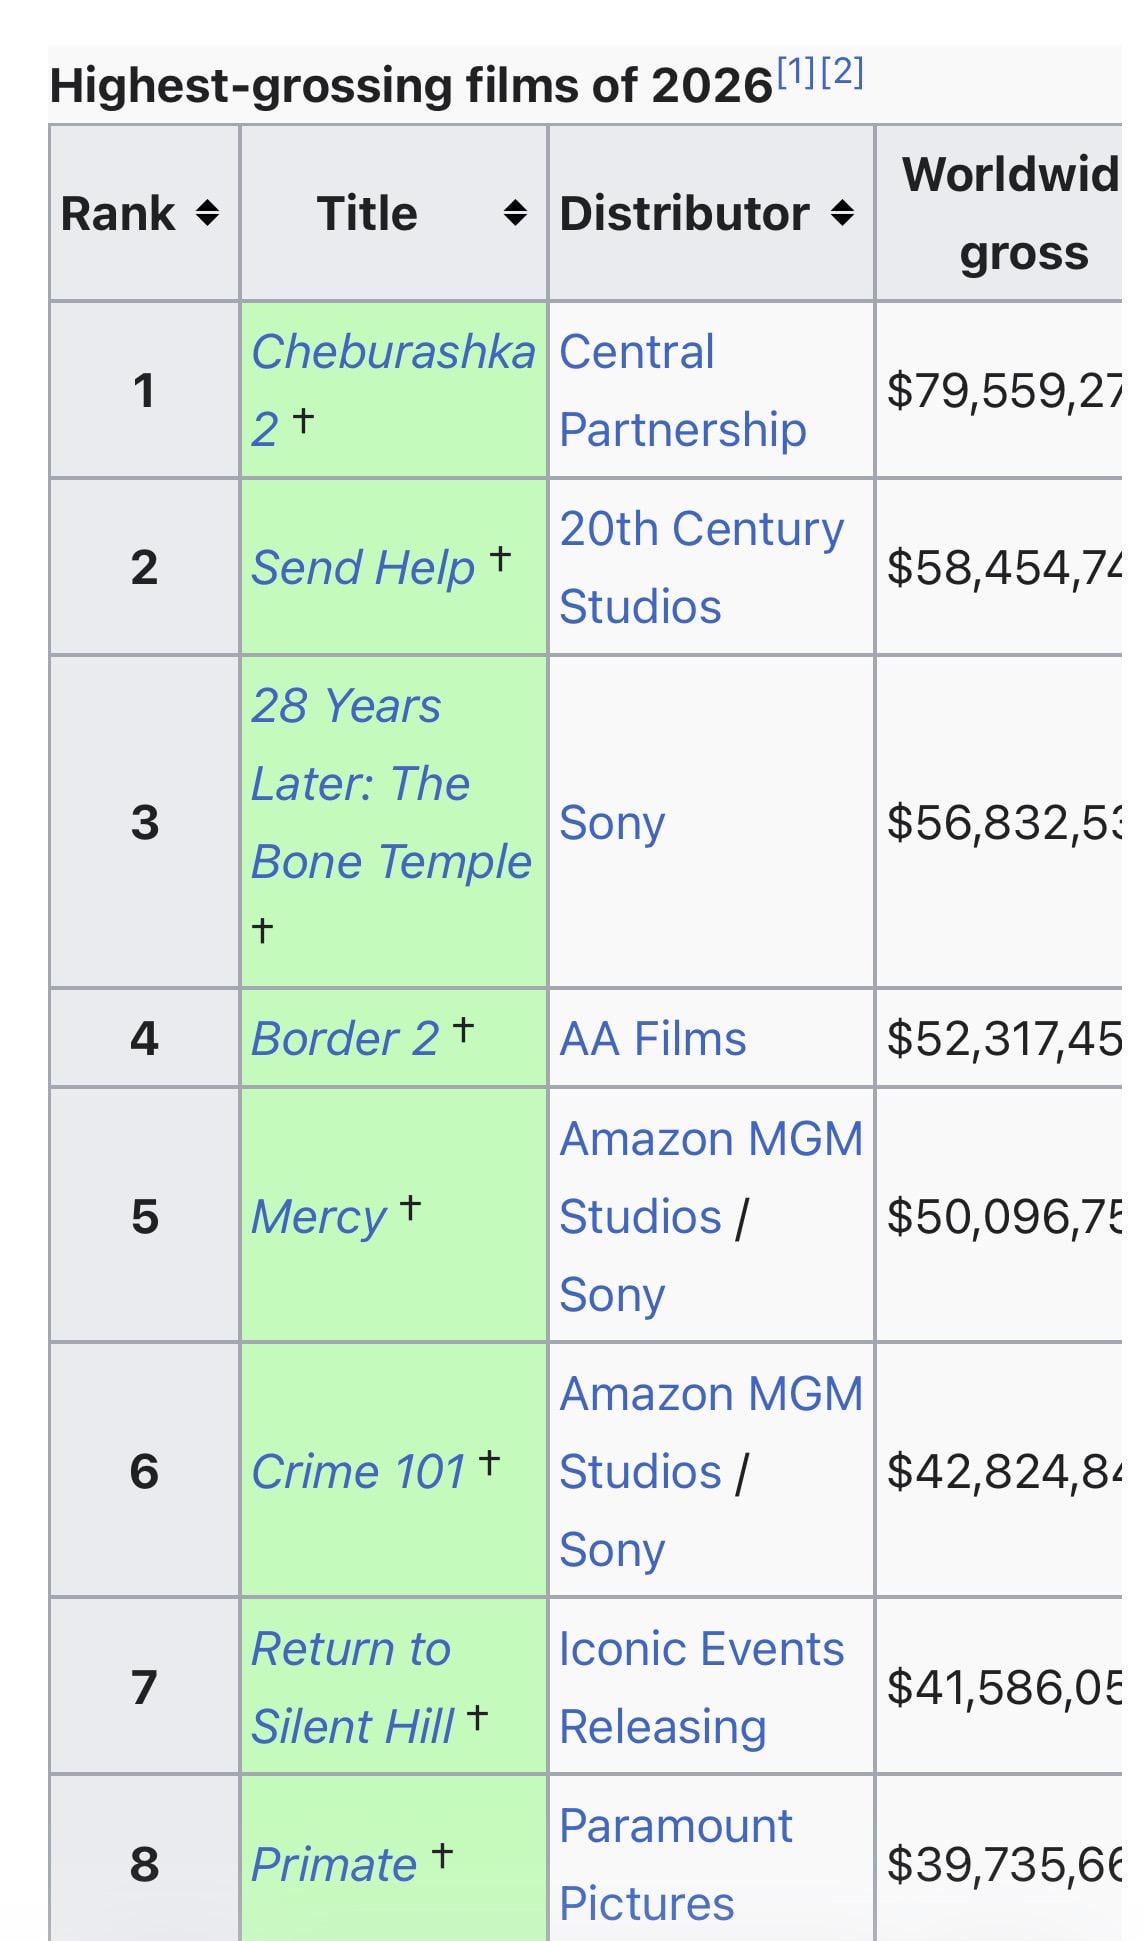
Task: Open citation reference [1]
Action: pos(796,72)
